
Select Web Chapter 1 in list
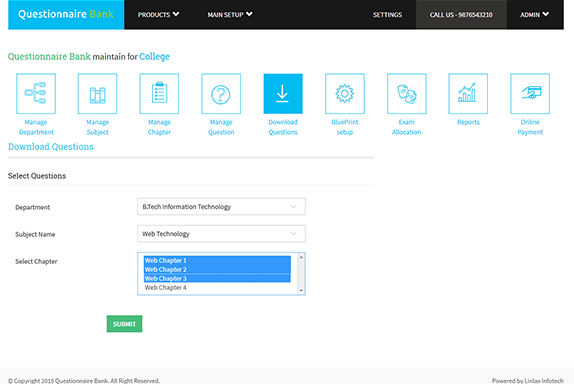click(x=217, y=260)
